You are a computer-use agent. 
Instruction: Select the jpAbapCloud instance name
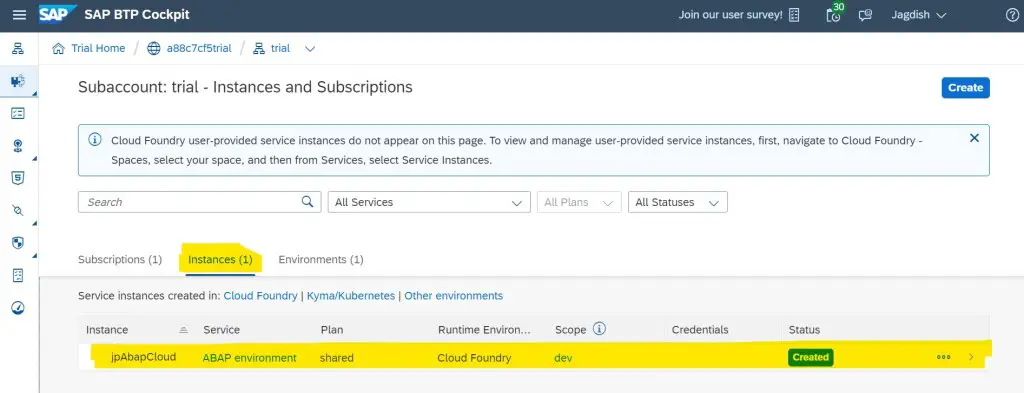(x=144, y=357)
